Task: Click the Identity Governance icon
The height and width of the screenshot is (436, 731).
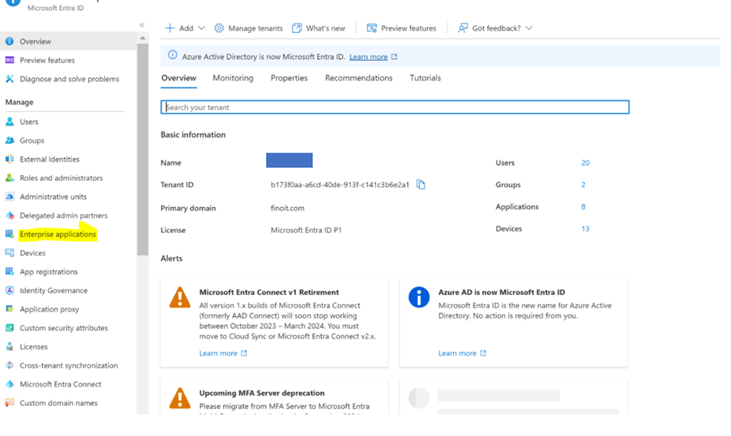Action: click(x=10, y=291)
